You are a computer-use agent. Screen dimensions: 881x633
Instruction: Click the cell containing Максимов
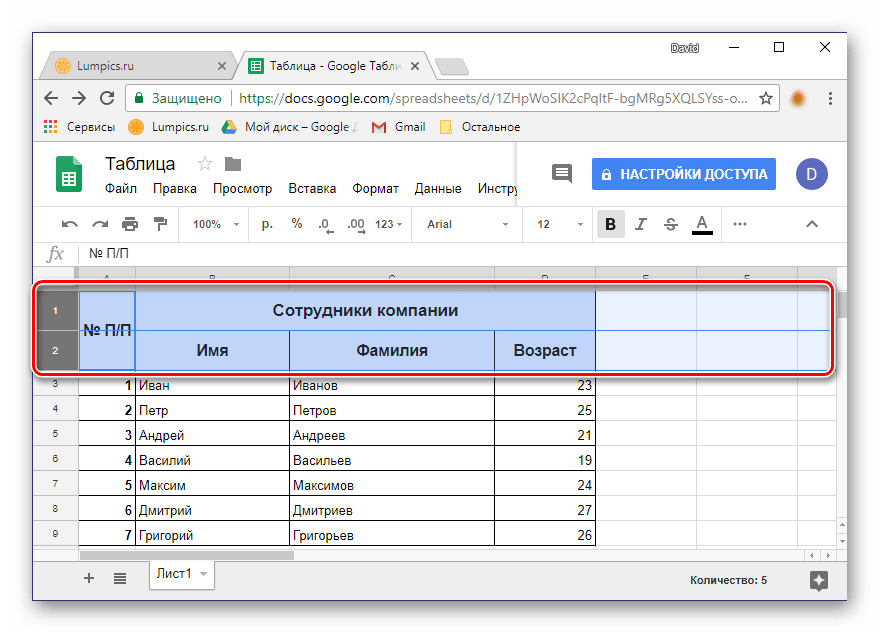click(391, 485)
